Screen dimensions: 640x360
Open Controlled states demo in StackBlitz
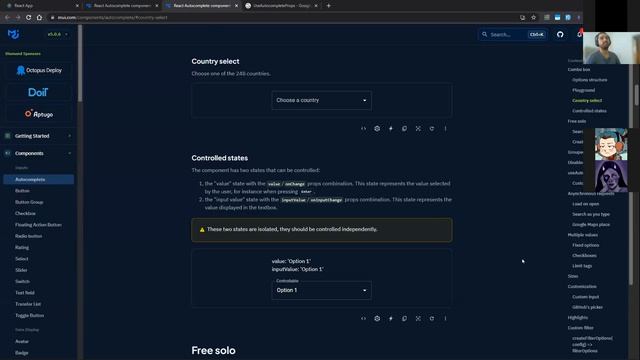tap(391, 318)
